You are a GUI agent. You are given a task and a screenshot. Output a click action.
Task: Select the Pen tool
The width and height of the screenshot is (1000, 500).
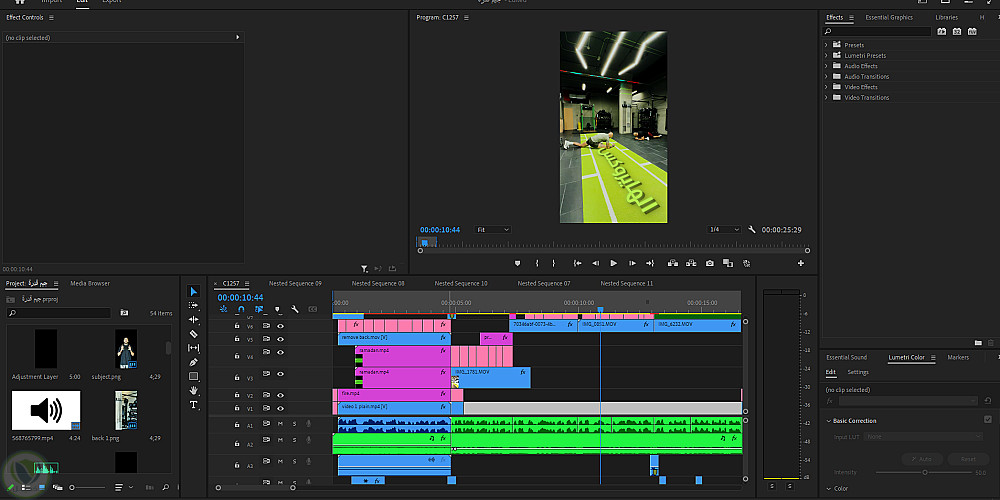coord(194,362)
